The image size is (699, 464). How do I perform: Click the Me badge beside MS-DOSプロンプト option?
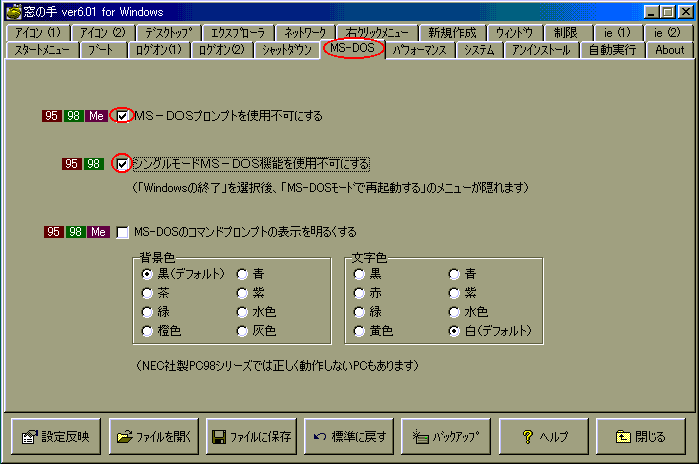click(96, 116)
